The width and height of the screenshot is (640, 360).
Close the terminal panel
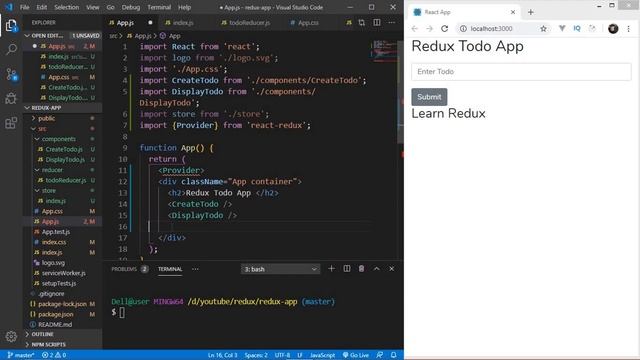(x=391, y=269)
